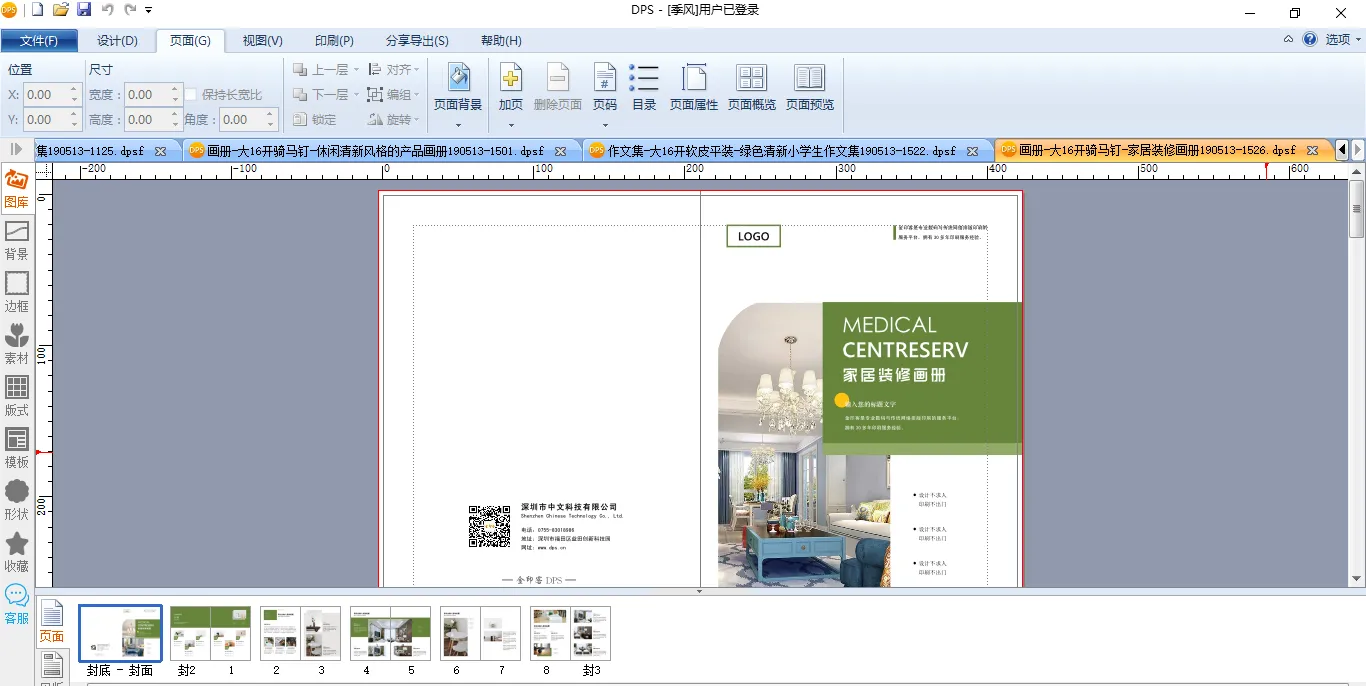Open the 形状 shapes panel

click(x=17, y=499)
